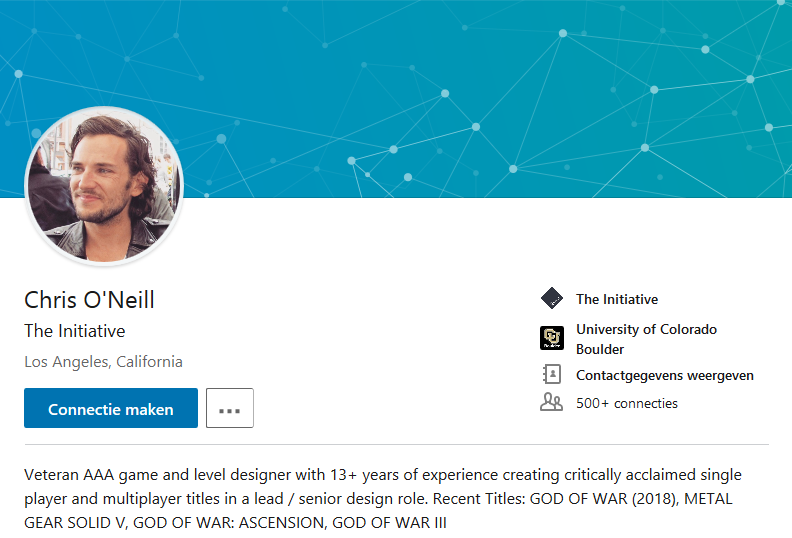Open The Initiative company link beside logo
This screenshot has height=538, width=792.
pyautogui.click(x=617, y=299)
